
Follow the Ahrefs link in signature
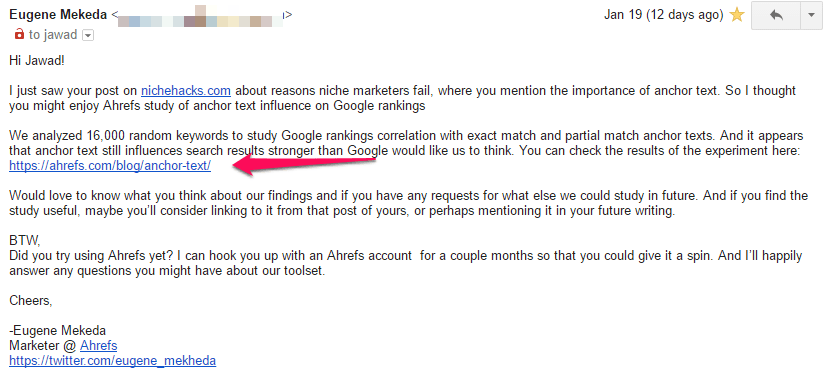99,346
